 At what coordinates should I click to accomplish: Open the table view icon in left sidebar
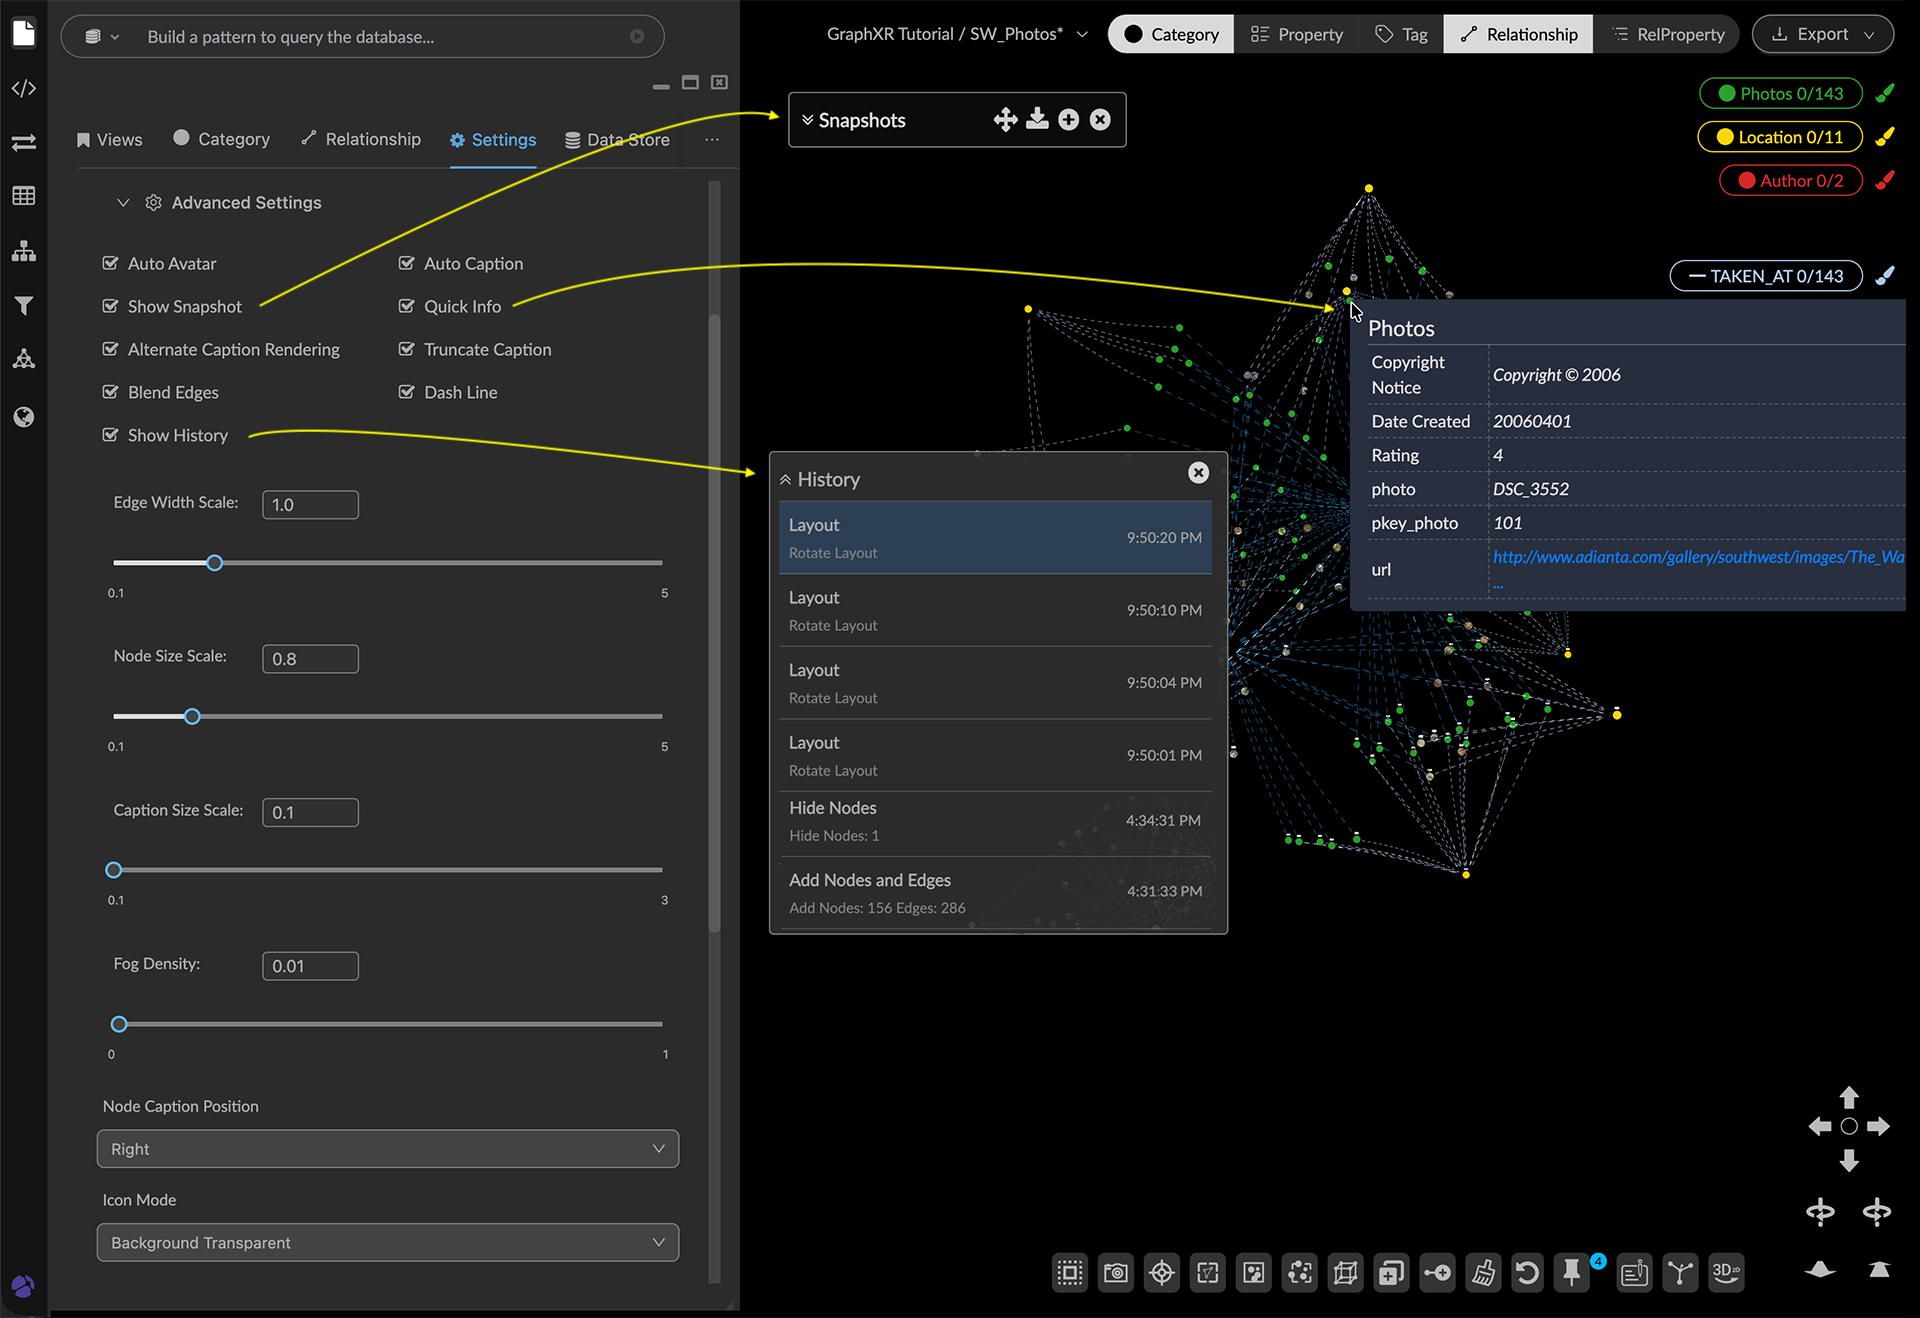[x=24, y=196]
